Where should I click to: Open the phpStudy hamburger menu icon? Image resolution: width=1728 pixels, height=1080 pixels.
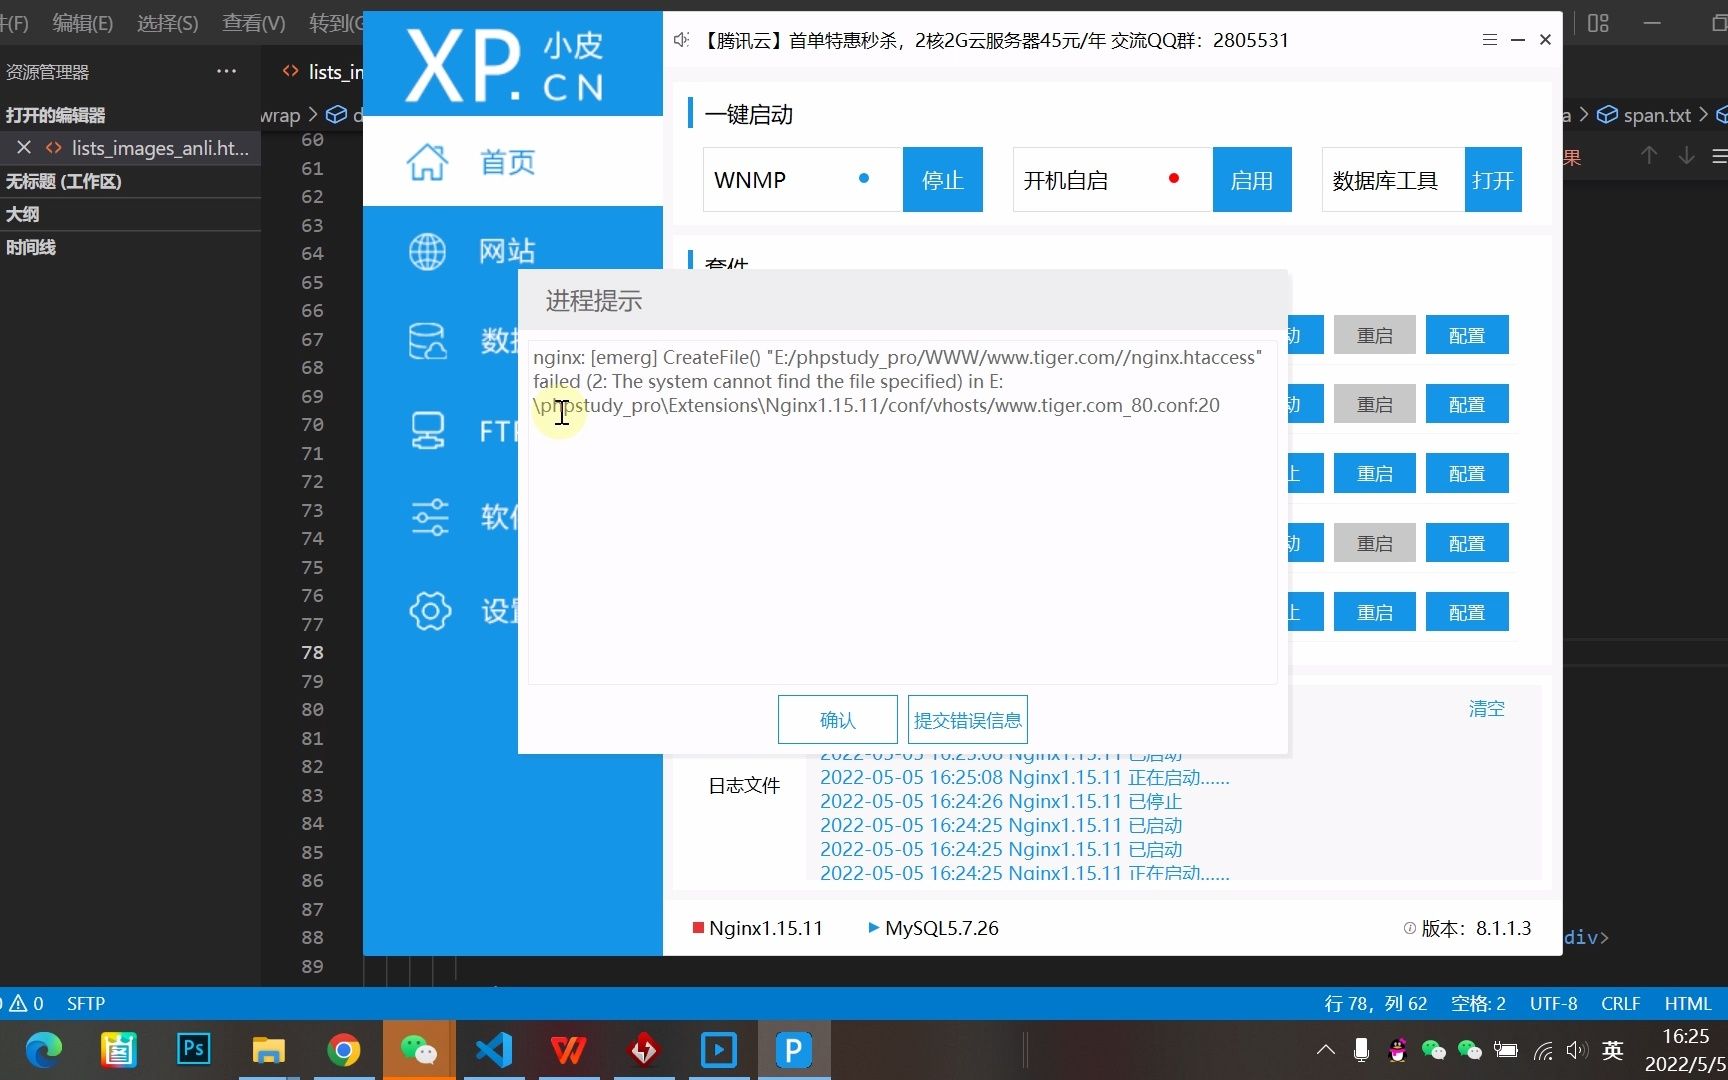[1489, 40]
